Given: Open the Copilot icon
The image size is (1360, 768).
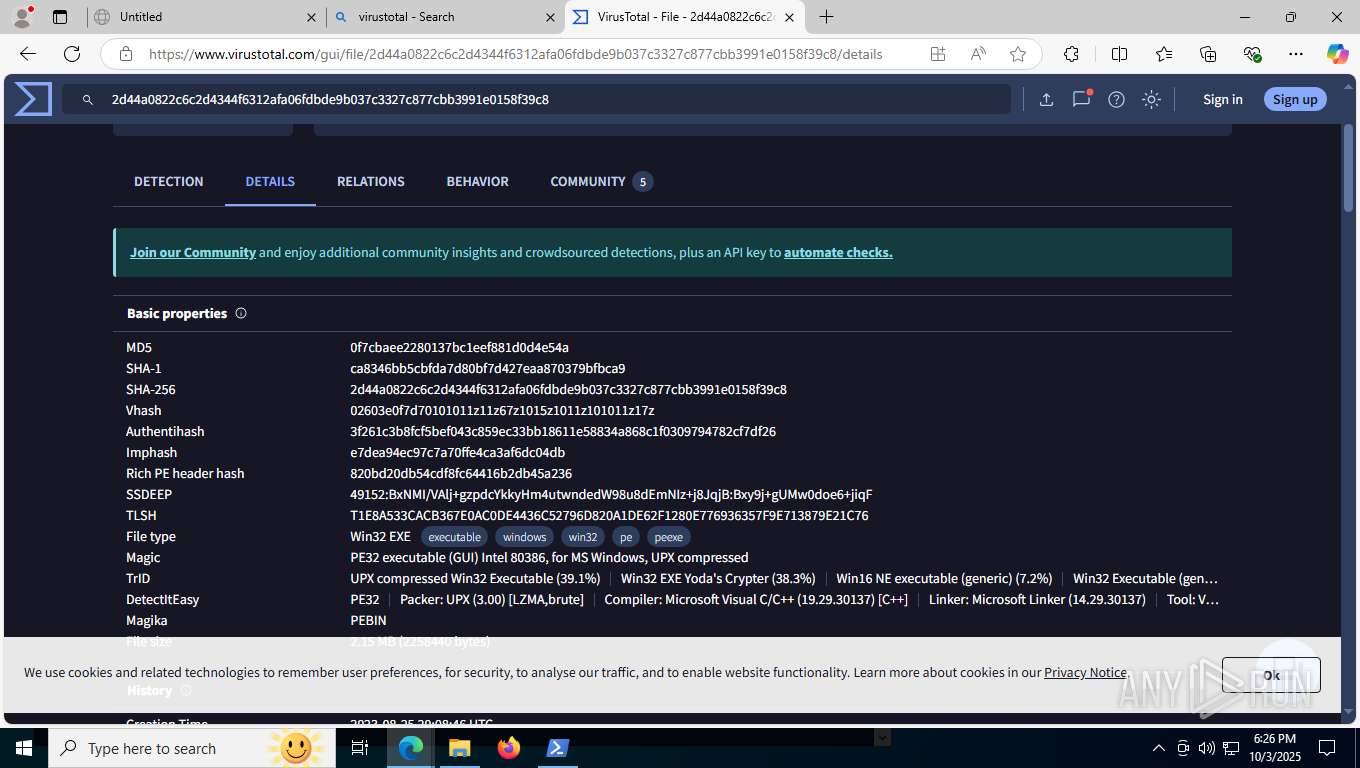Looking at the screenshot, I should coord(1337,54).
